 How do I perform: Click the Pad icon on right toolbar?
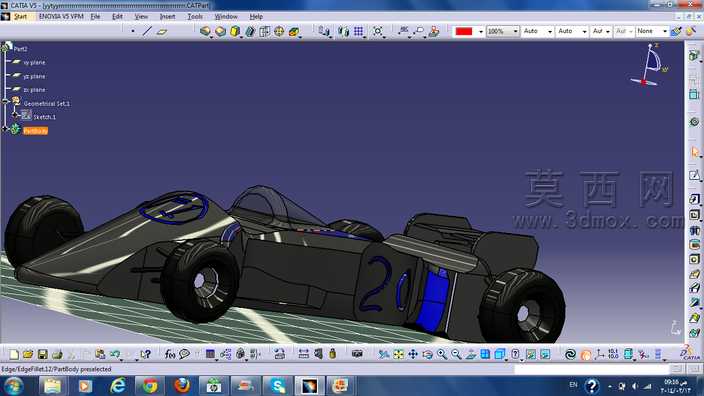point(694,199)
